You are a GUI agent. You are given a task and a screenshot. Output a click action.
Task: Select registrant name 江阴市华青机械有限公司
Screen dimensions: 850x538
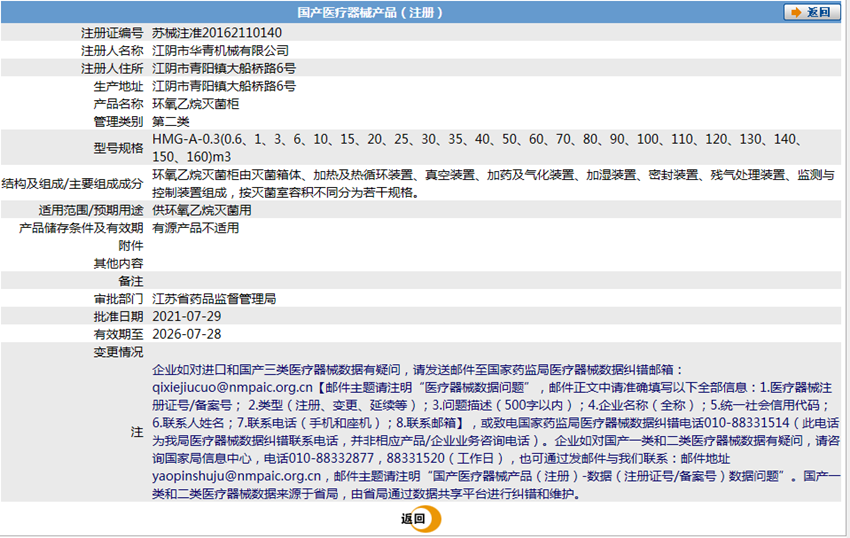[220, 50]
